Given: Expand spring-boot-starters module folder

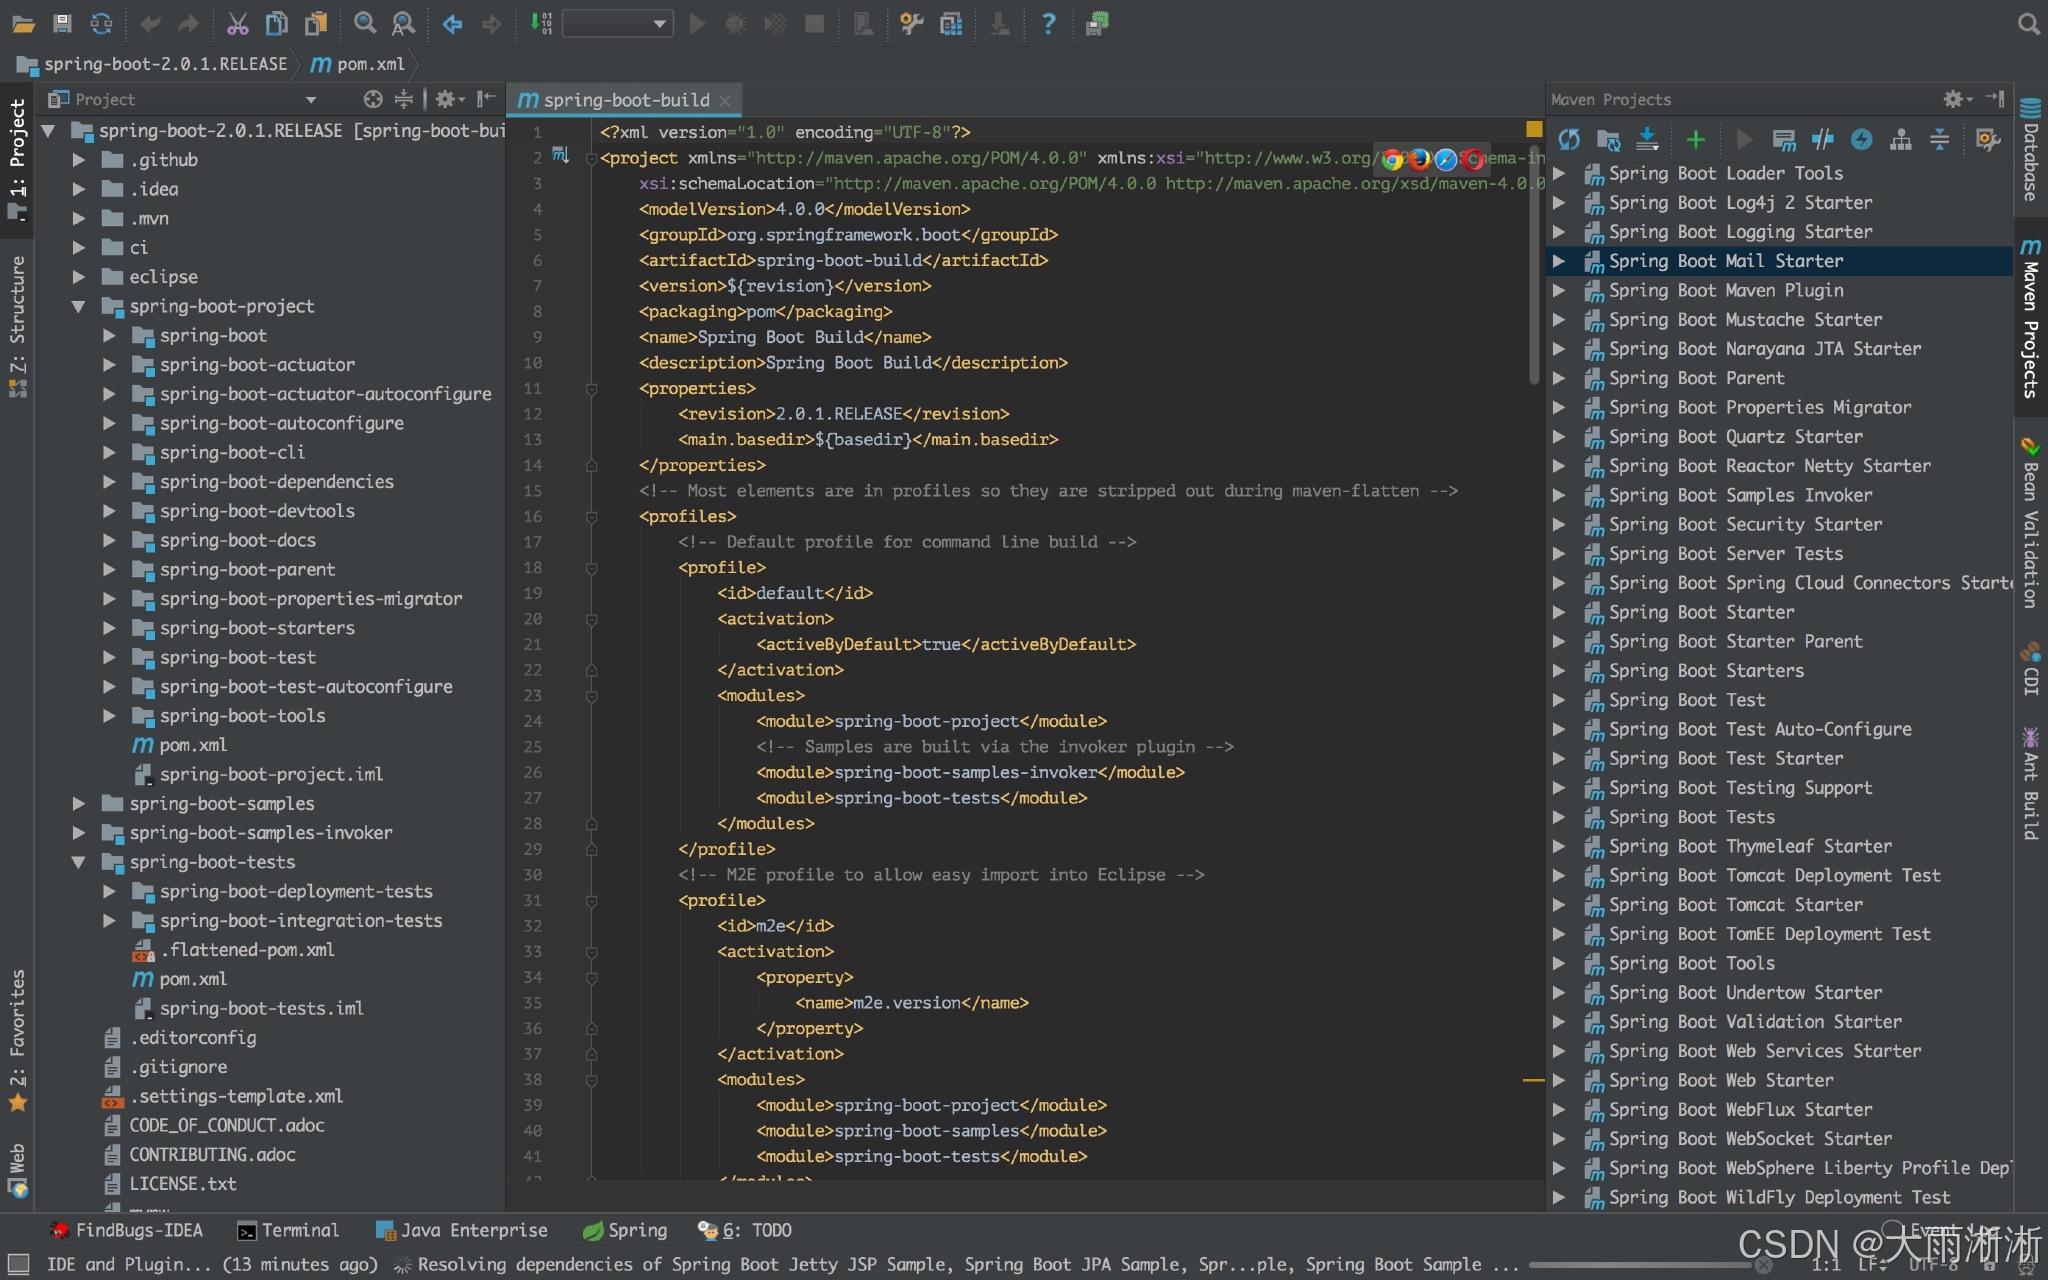Looking at the screenshot, I should click(109, 628).
